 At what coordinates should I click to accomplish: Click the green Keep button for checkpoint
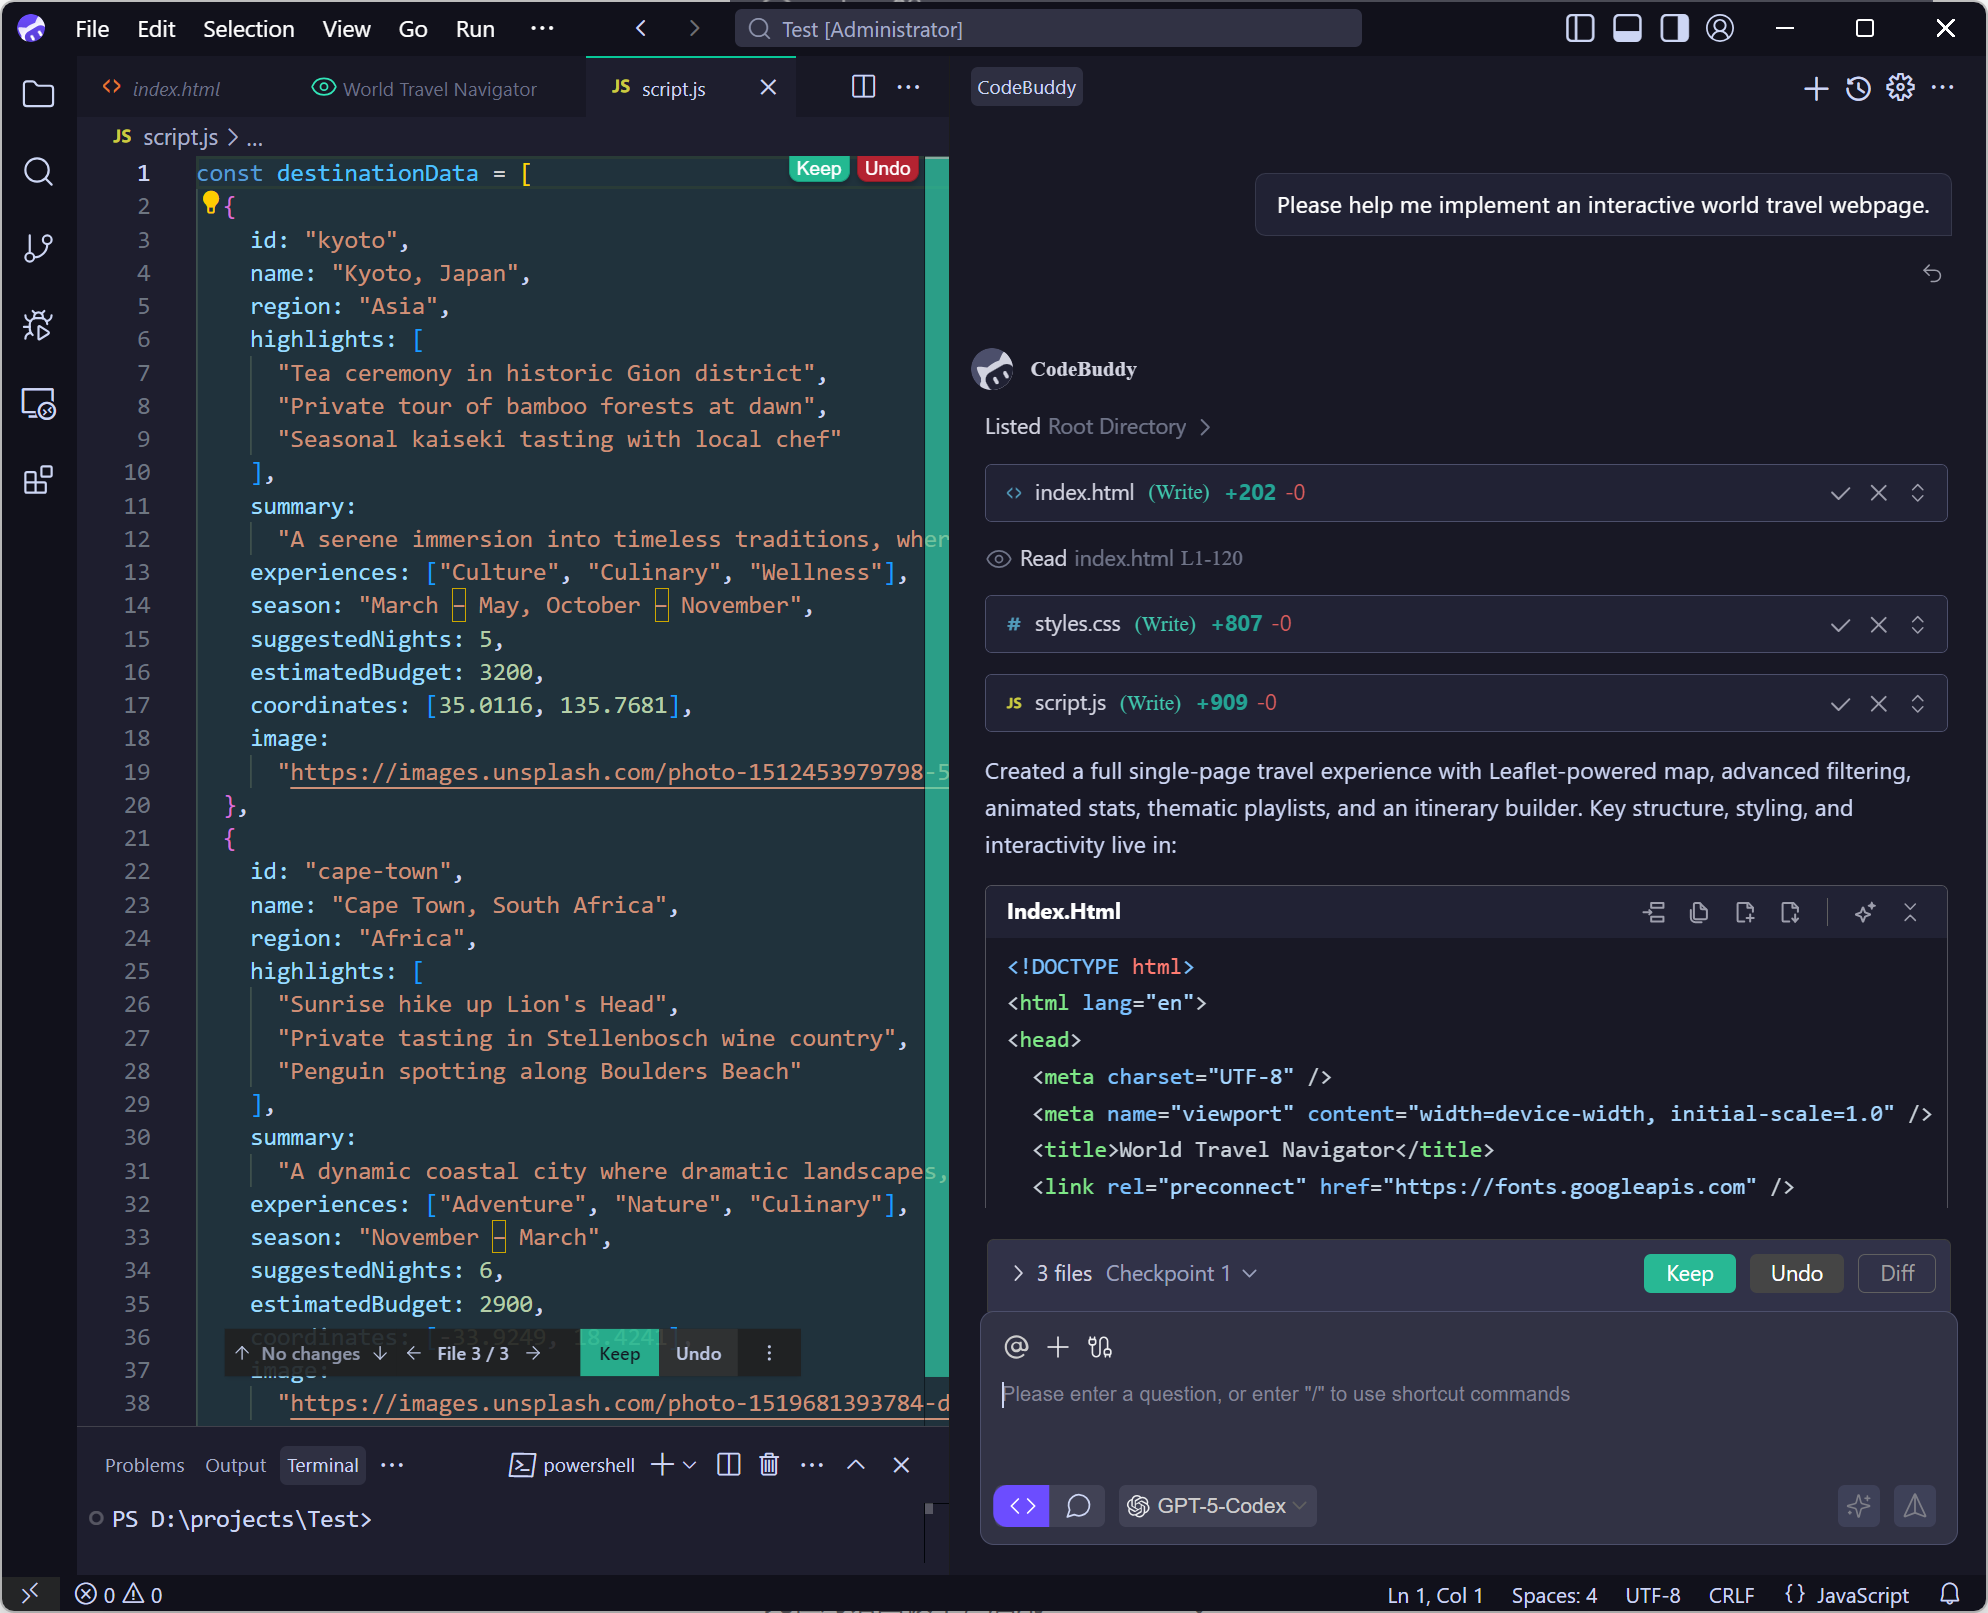click(x=1689, y=1273)
